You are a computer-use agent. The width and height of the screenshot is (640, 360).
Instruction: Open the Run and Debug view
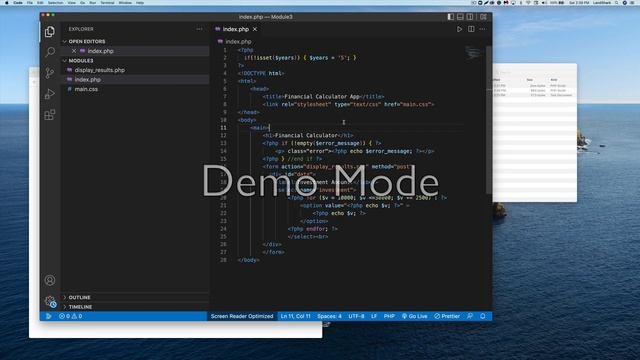click(50, 94)
